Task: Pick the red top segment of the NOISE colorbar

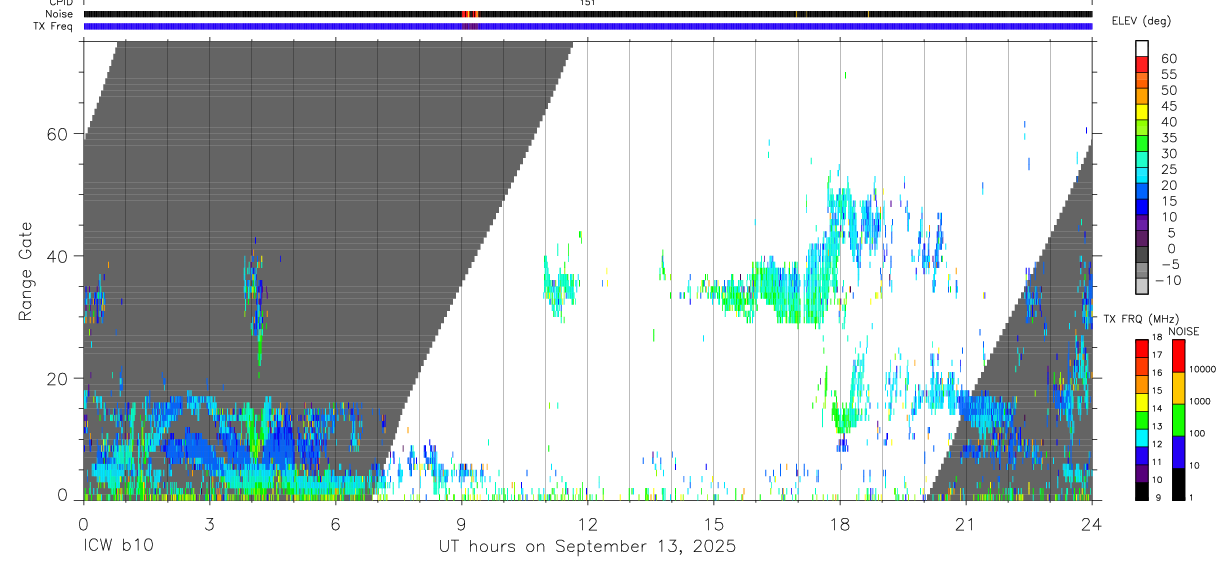Action: click(x=1178, y=356)
